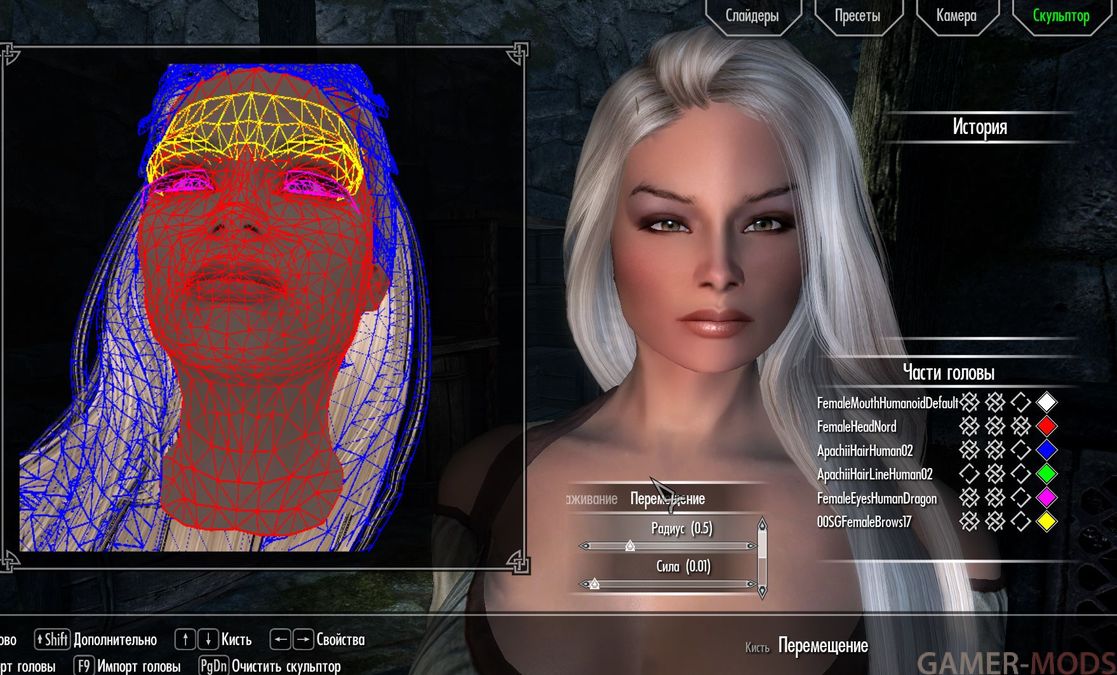Enable the lock box for ApachiiHairHuman02

(1020, 450)
